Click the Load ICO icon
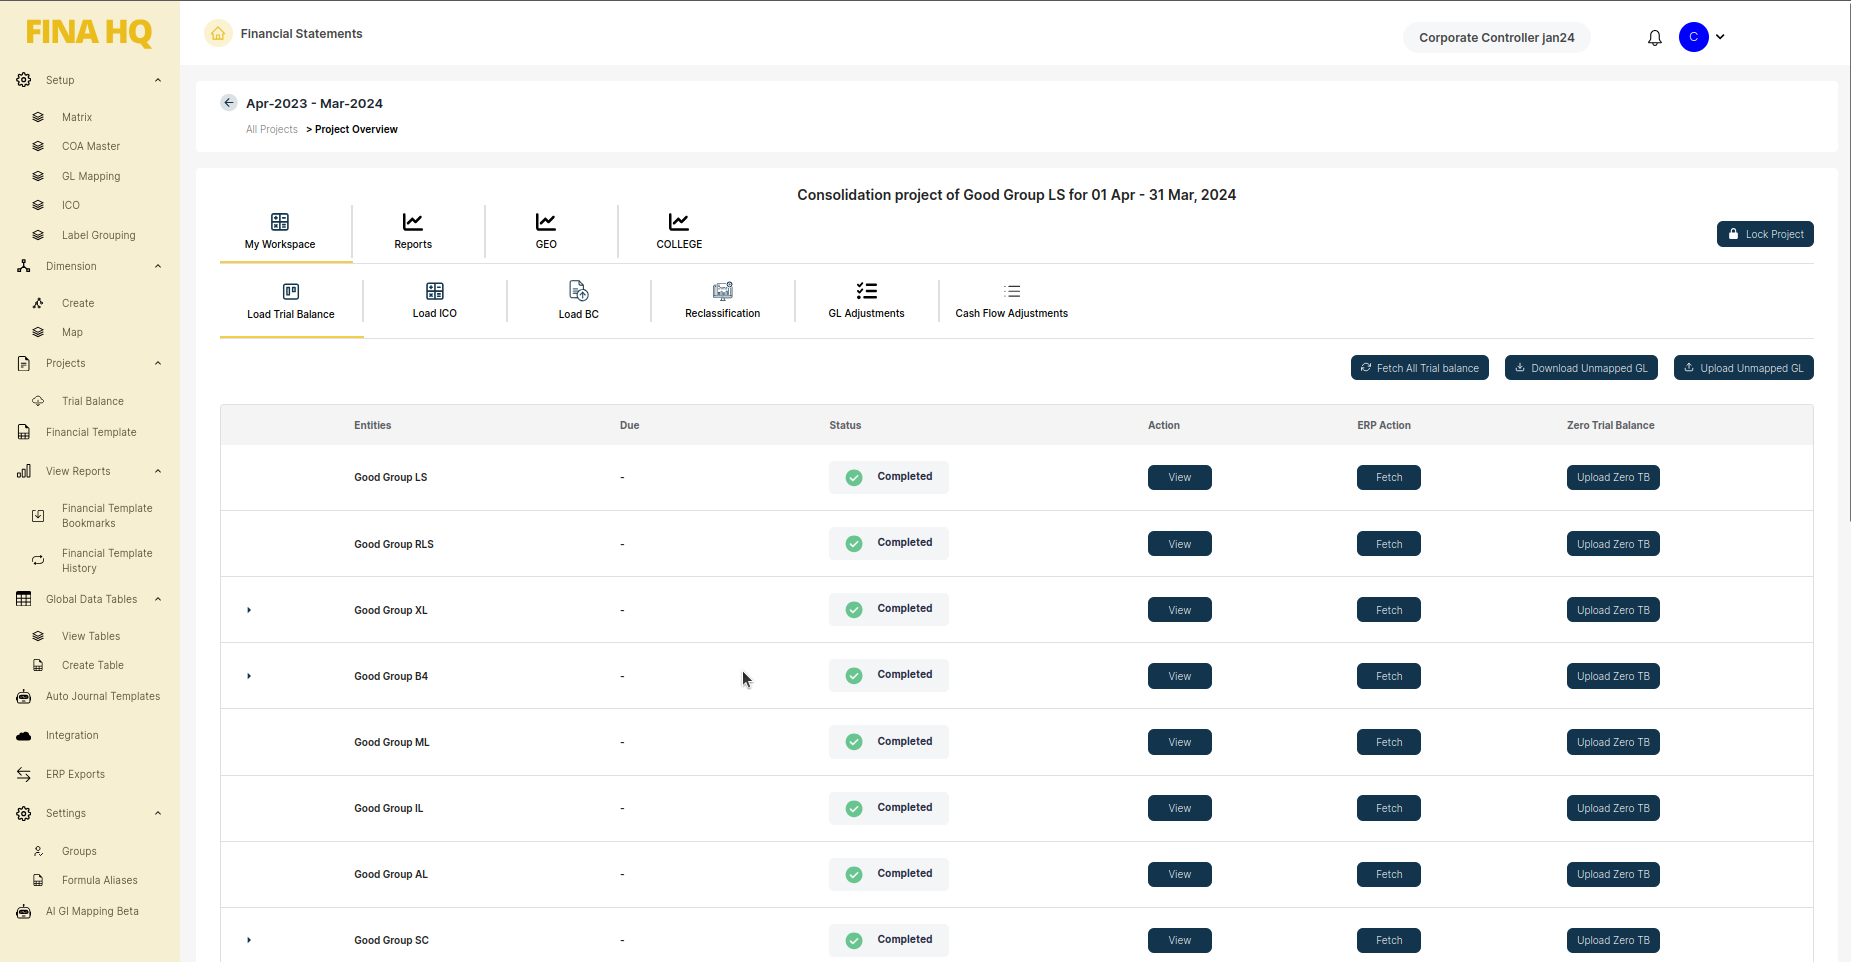Viewport: 1851px width, 962px height. click(x=434, y=292)
